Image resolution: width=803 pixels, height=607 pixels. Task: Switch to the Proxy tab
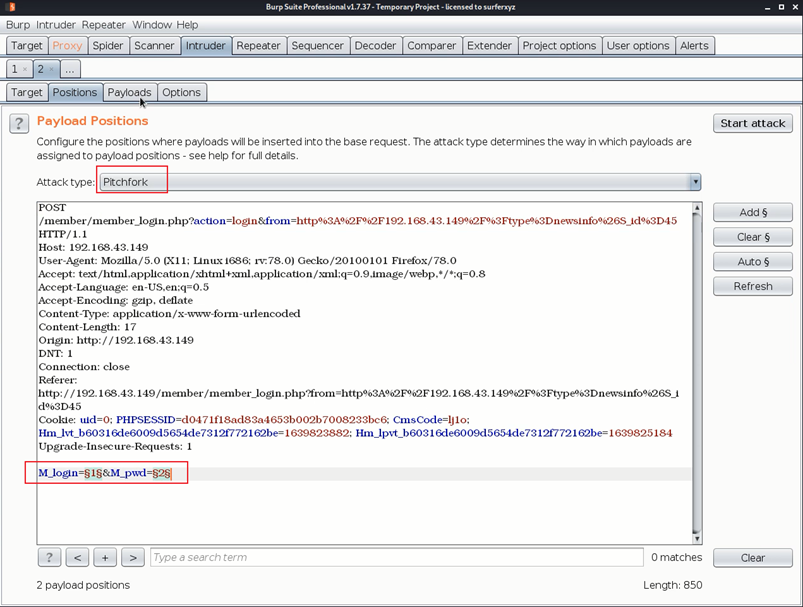67,46
